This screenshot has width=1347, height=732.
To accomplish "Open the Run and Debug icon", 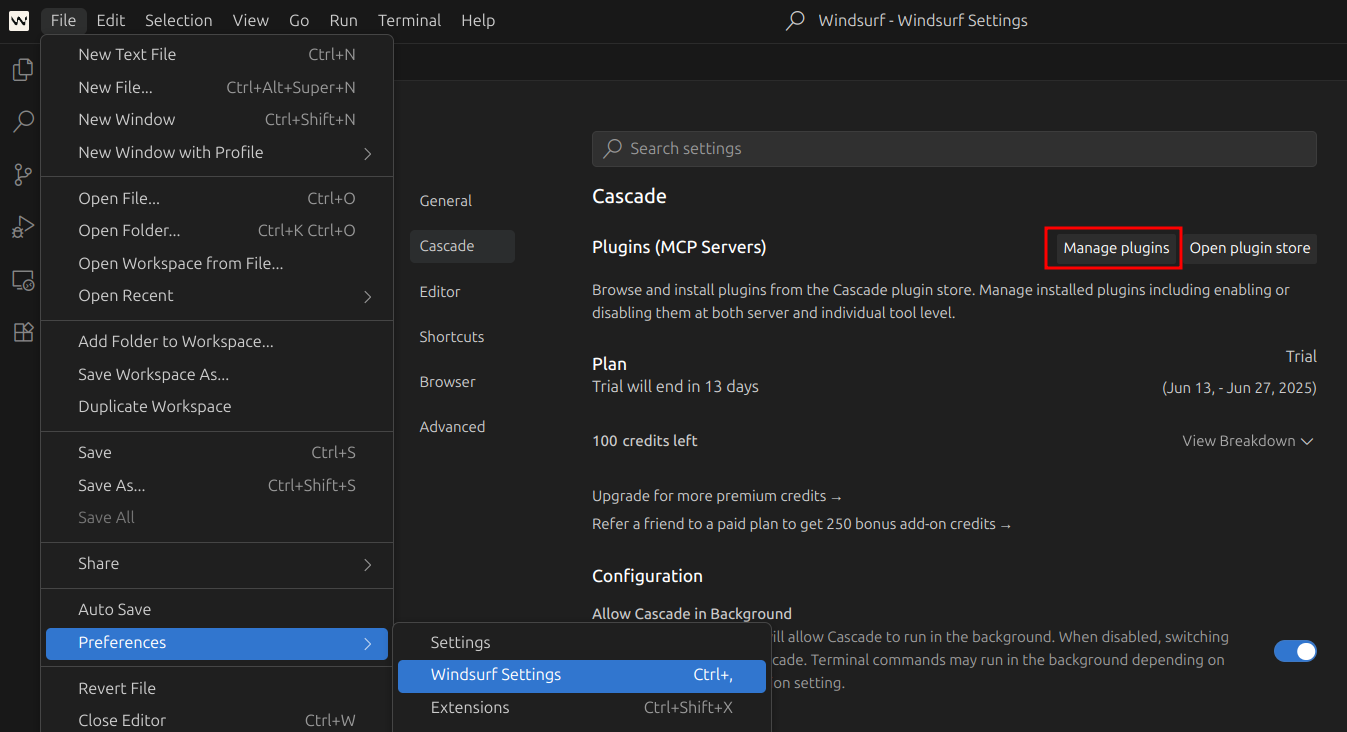I will (x=22, y=228).
